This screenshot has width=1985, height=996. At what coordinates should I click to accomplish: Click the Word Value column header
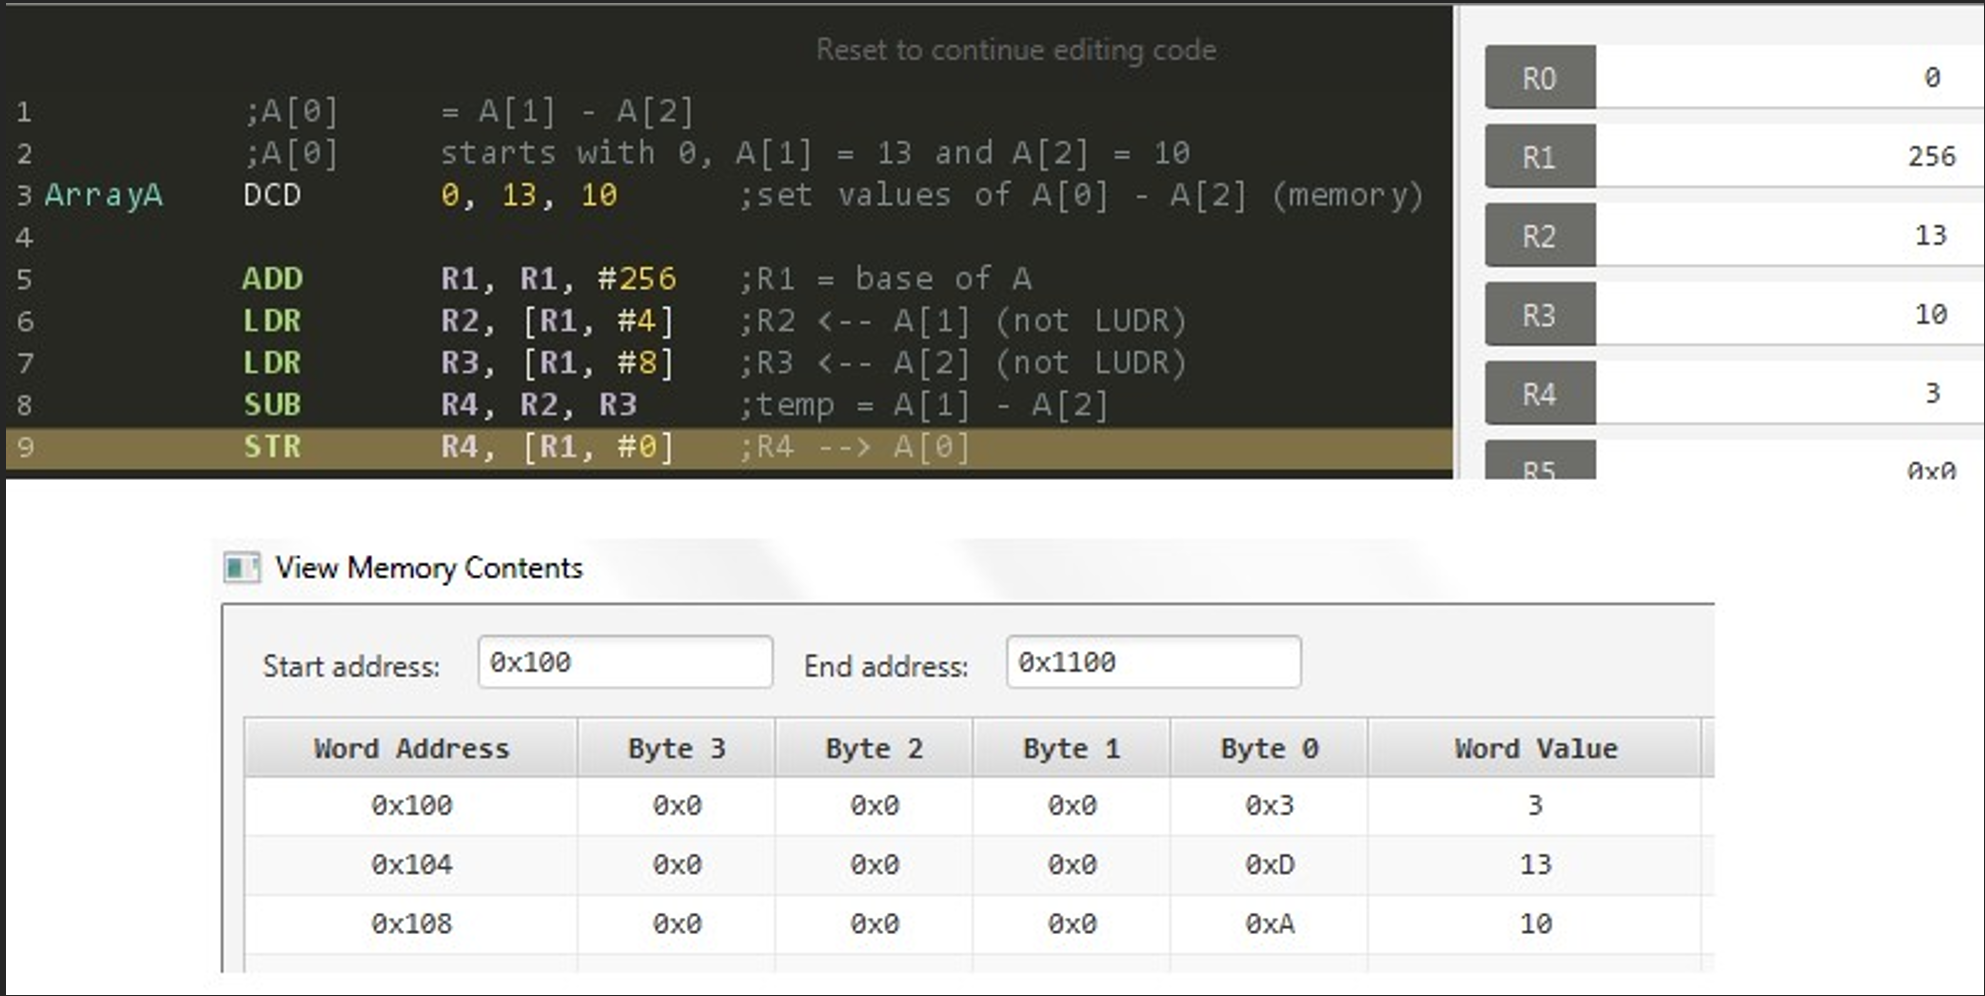(1535, 748)
